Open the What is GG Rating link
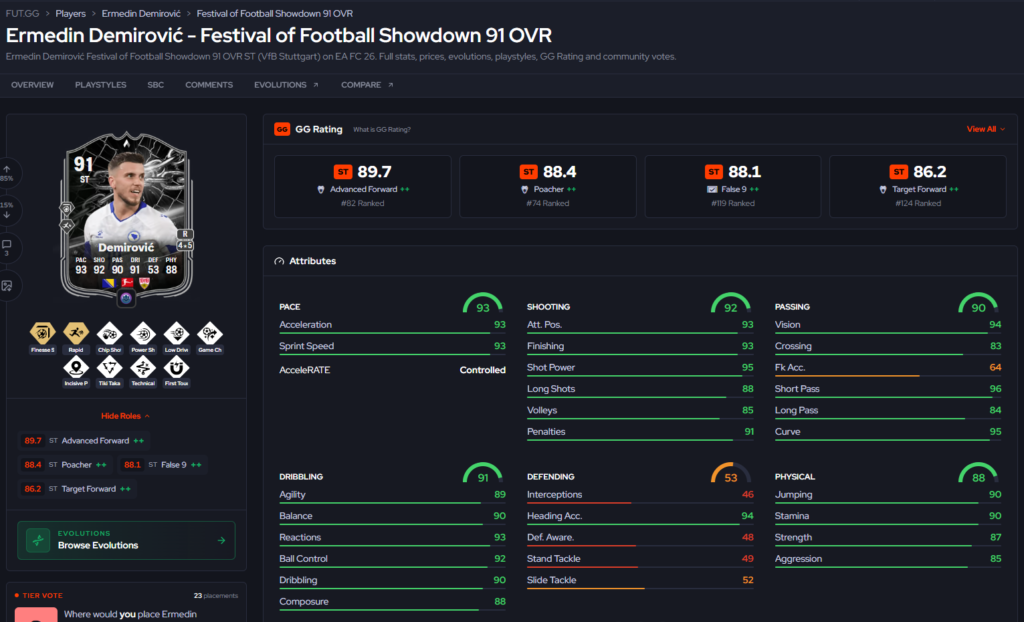Image resolution: width=1024 pixels, height=622 pixels. pos(382,129)
